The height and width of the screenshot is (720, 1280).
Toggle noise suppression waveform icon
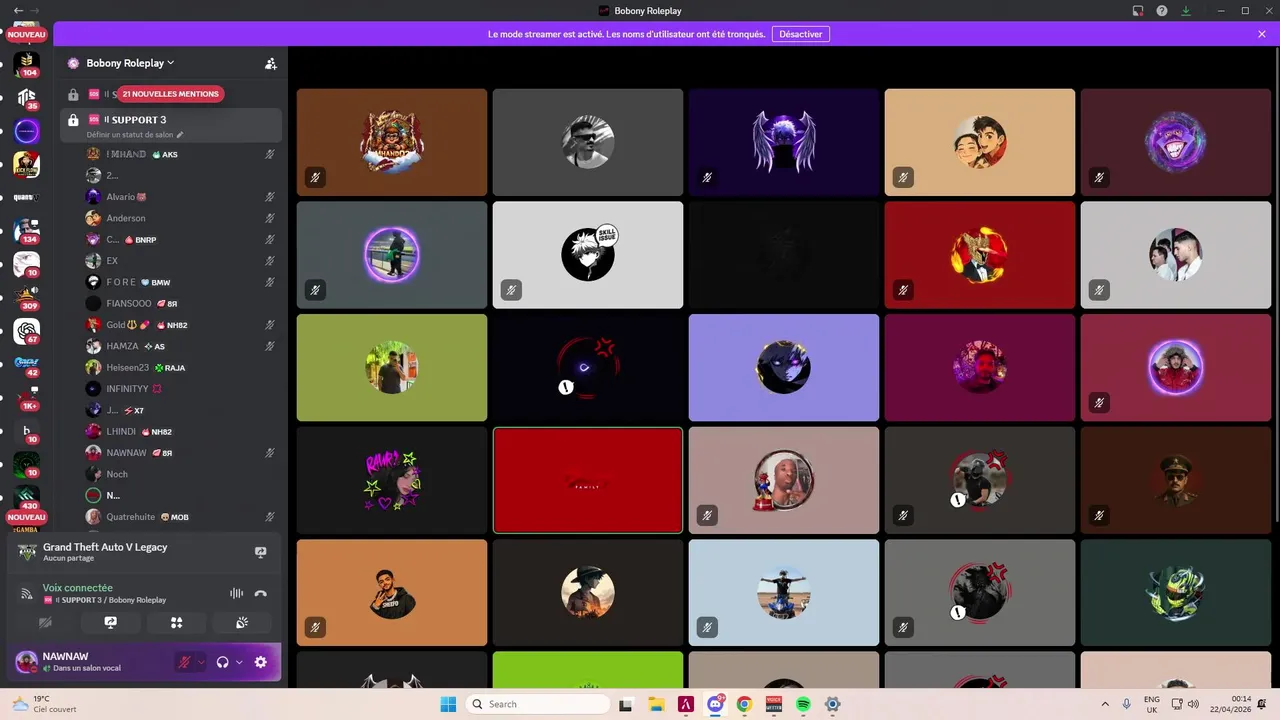click(236, 593)
